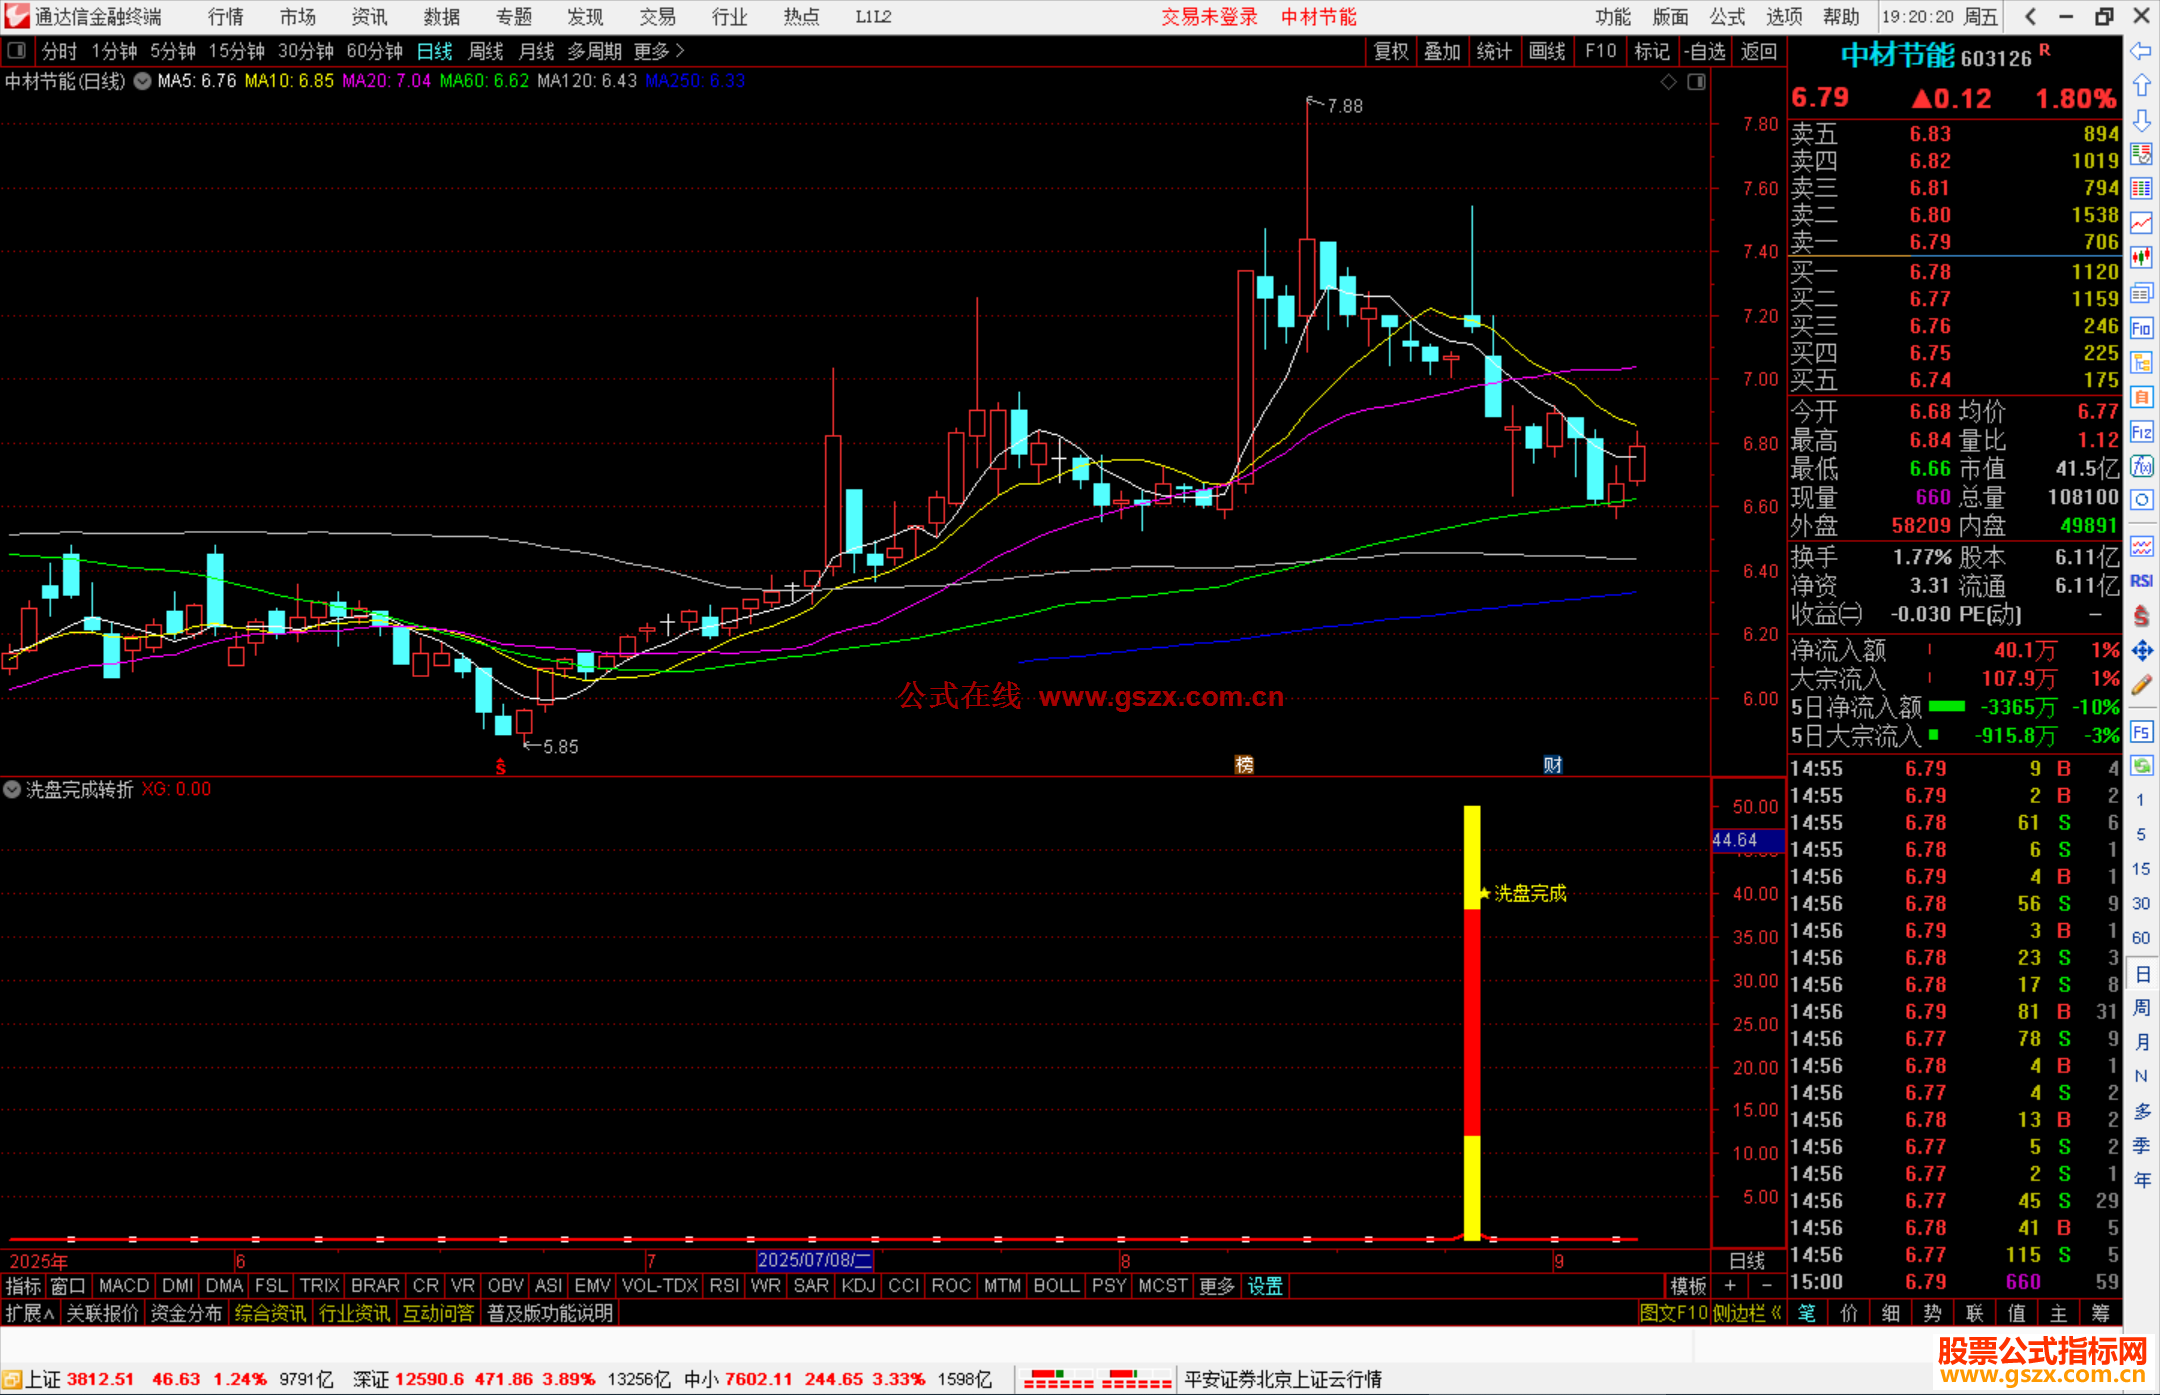This screenshot has height=1395, width=2160.
Task: Switch to 60分钟 period
Action: click(x=375, y=51)
